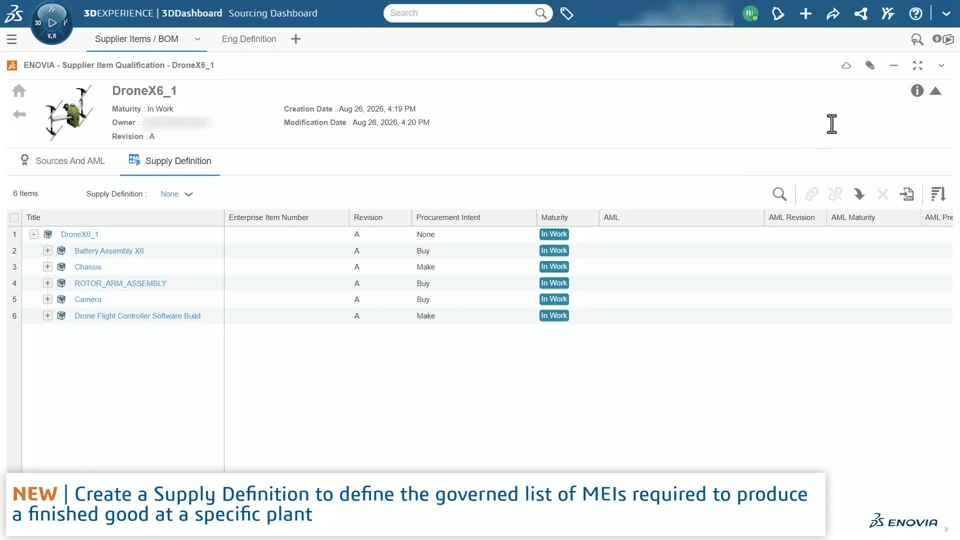Open the Supply Definition None dropdown
The image size is (960, 540).
click(x=176, y=194)
